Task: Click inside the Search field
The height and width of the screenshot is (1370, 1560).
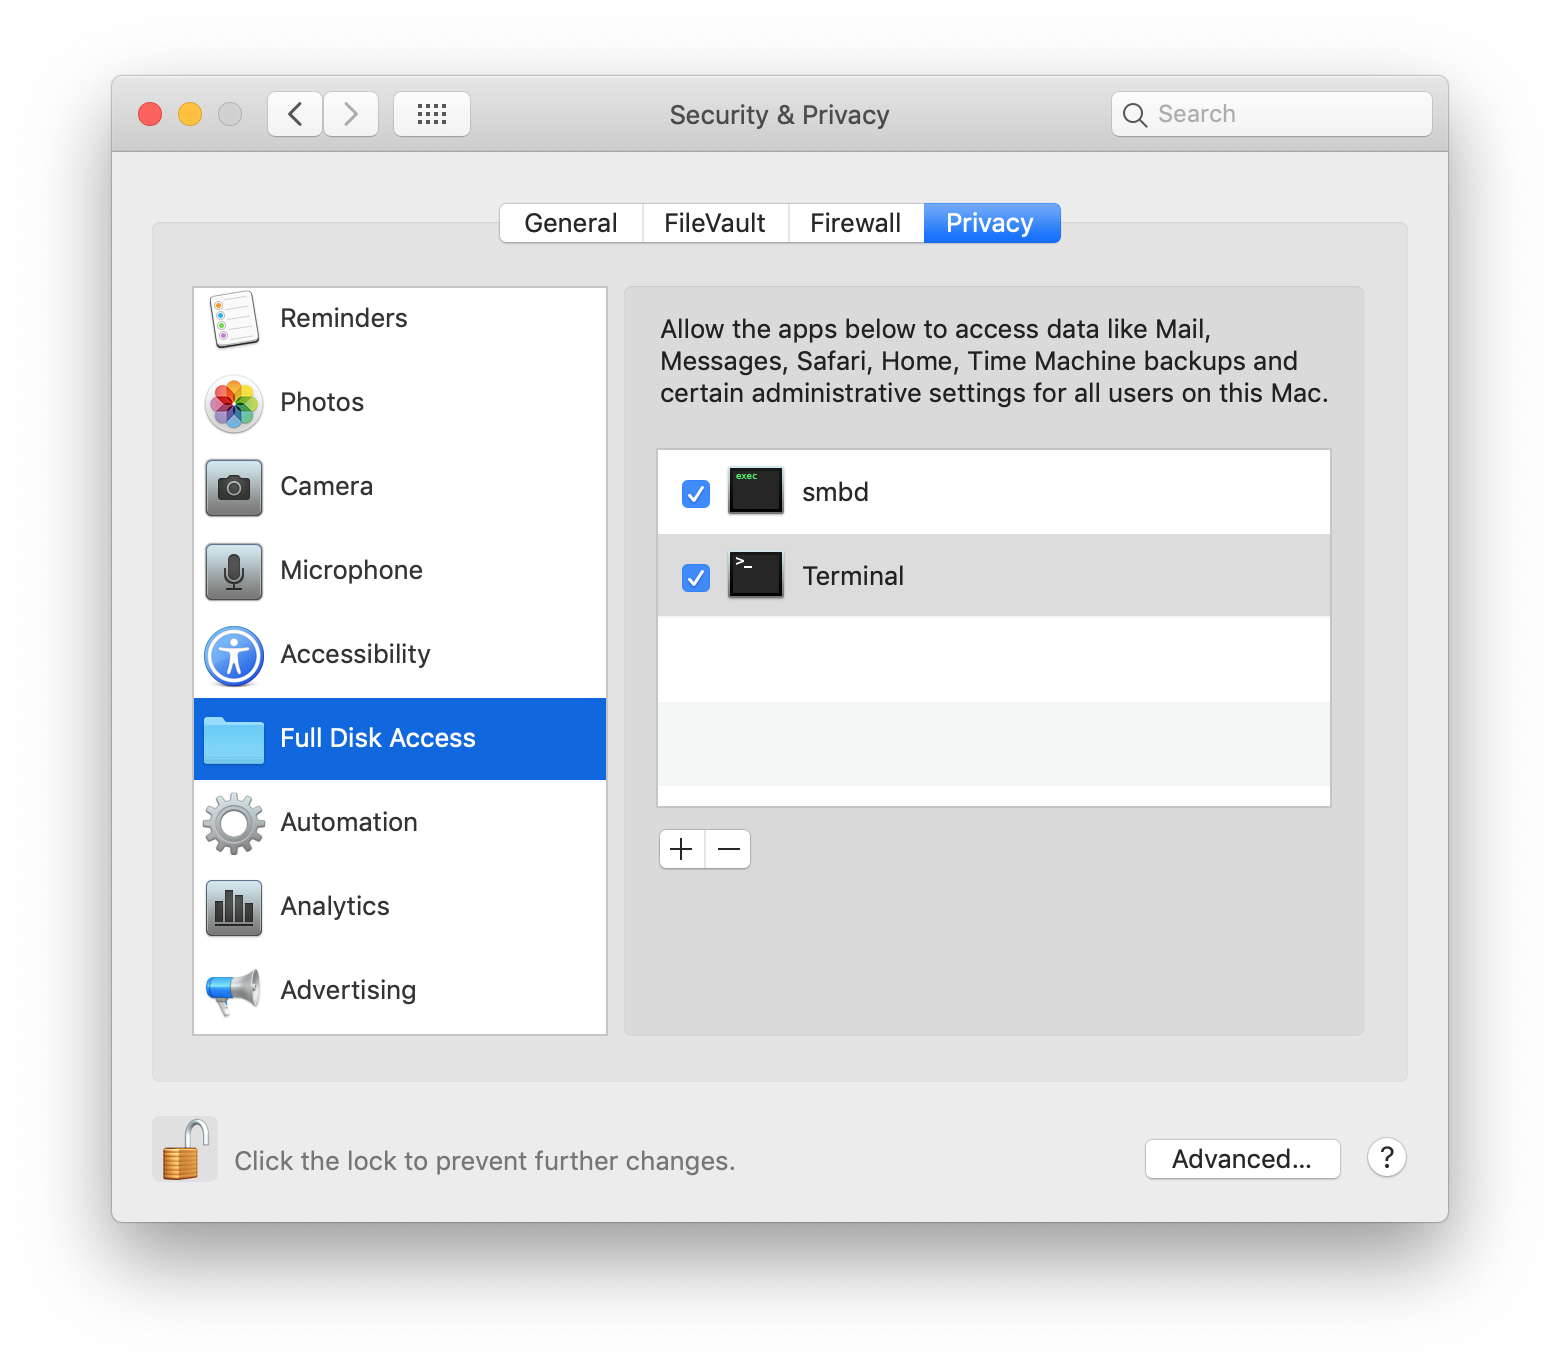Action: tap(1270, 113)
